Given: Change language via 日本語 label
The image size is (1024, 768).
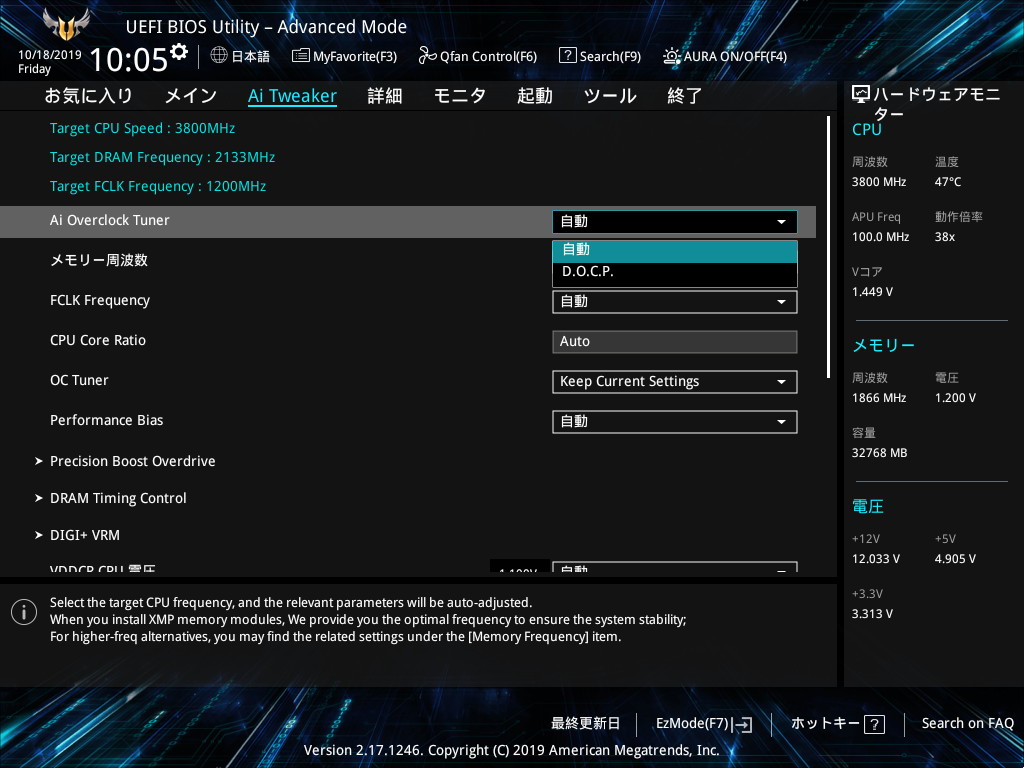Looking at the screenshot, I should (x=251, y=56).
